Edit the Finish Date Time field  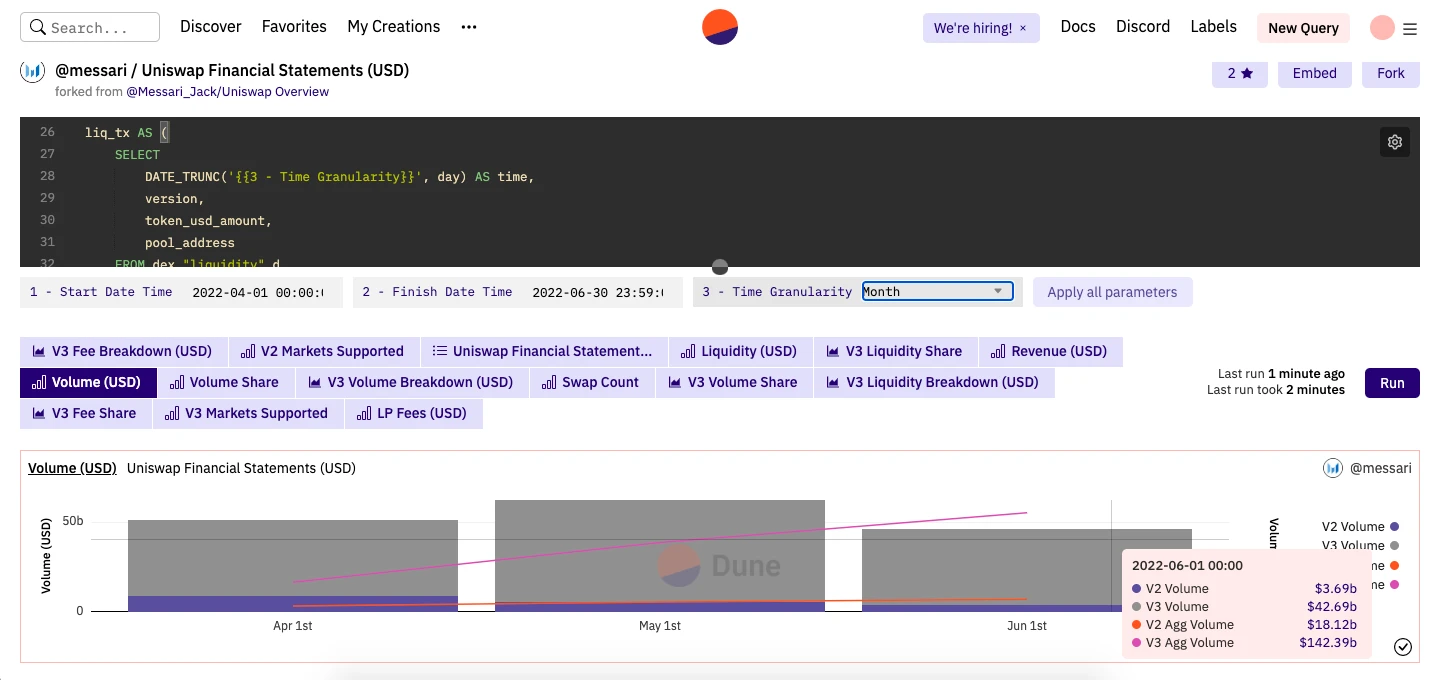[x=598, y=292]
